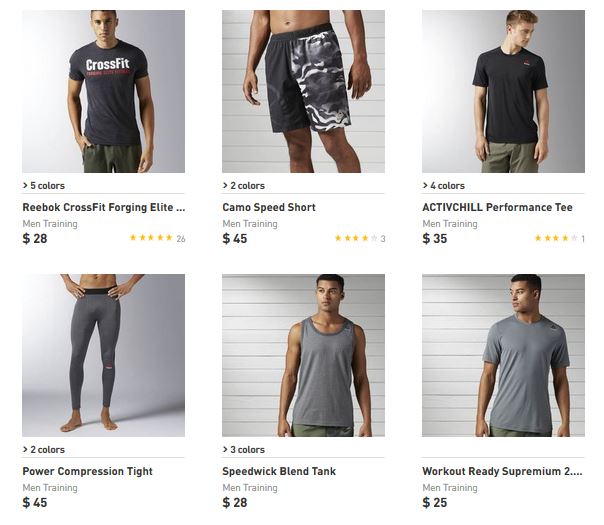This screenshot has width=604, height=525.
Task: Select the Speedwick Blend Tank title
Action: 279,471
